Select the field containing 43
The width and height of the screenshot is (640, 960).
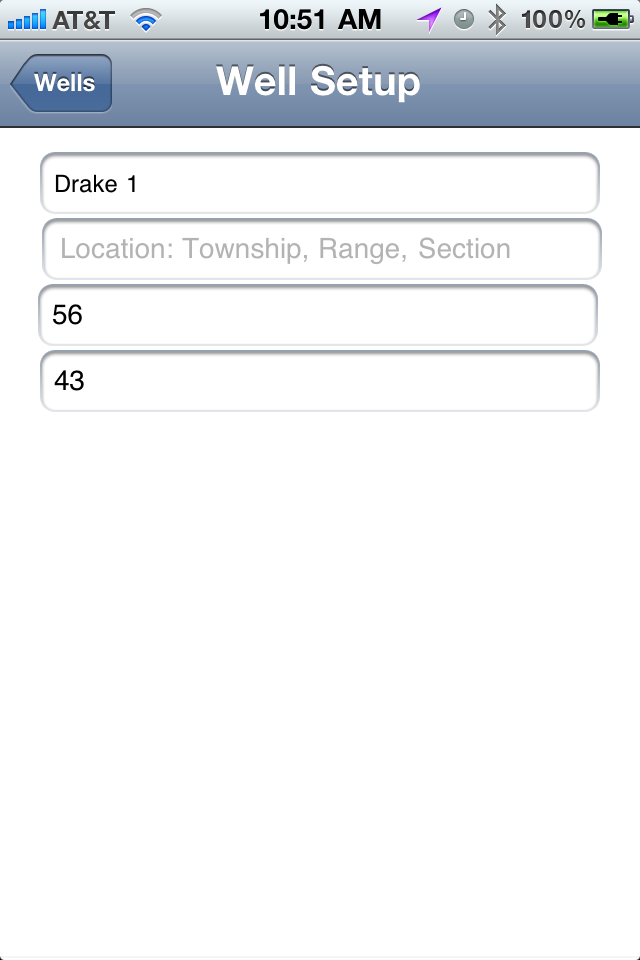(320, 381)
